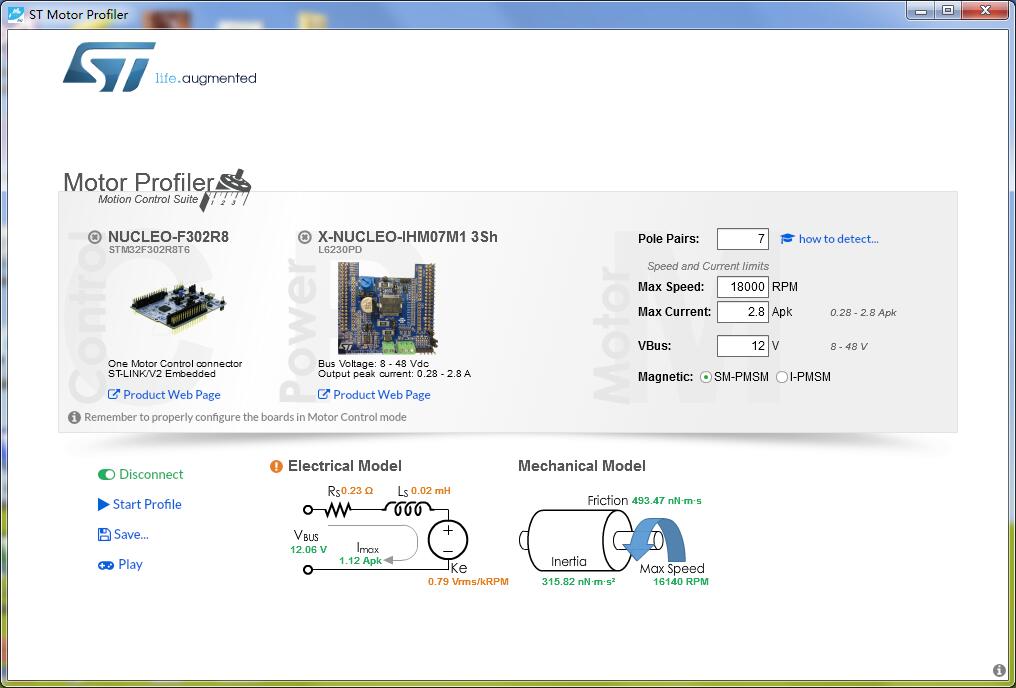Maximize the ST Motor Profiler window
The height and width of the screenshot is (688, 1016).
(948, 11)
